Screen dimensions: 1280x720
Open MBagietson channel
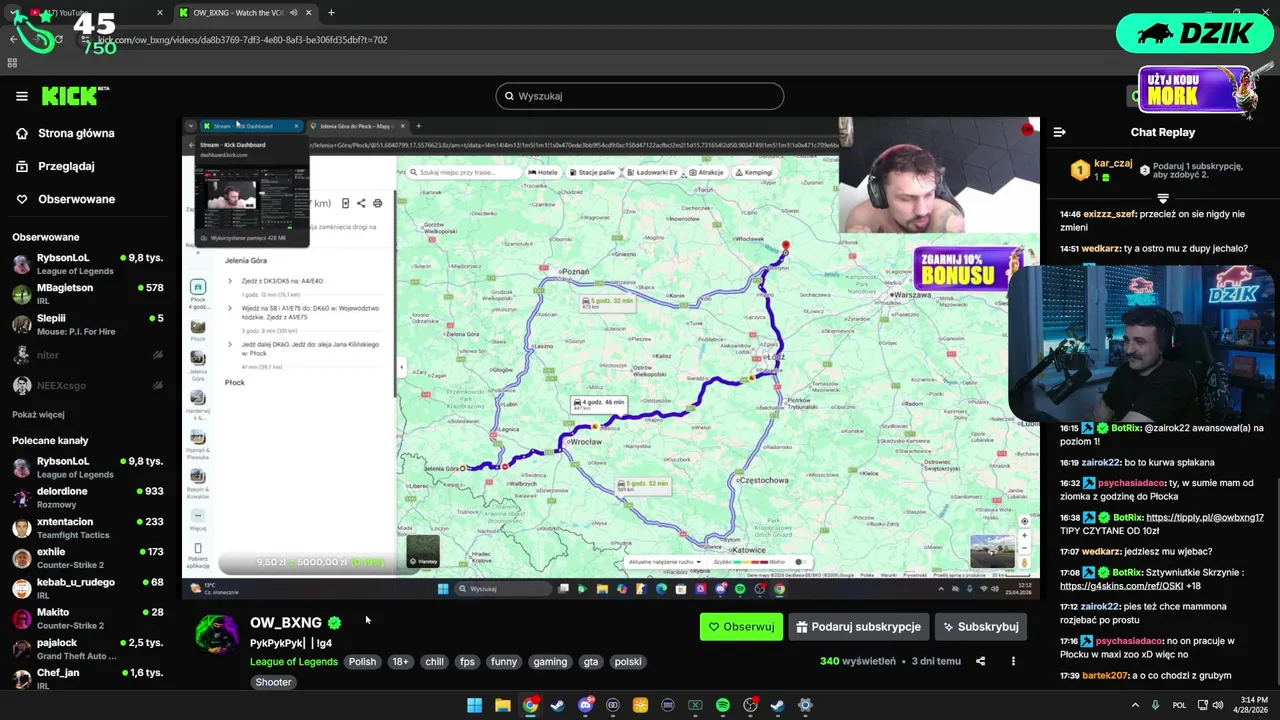88,294
